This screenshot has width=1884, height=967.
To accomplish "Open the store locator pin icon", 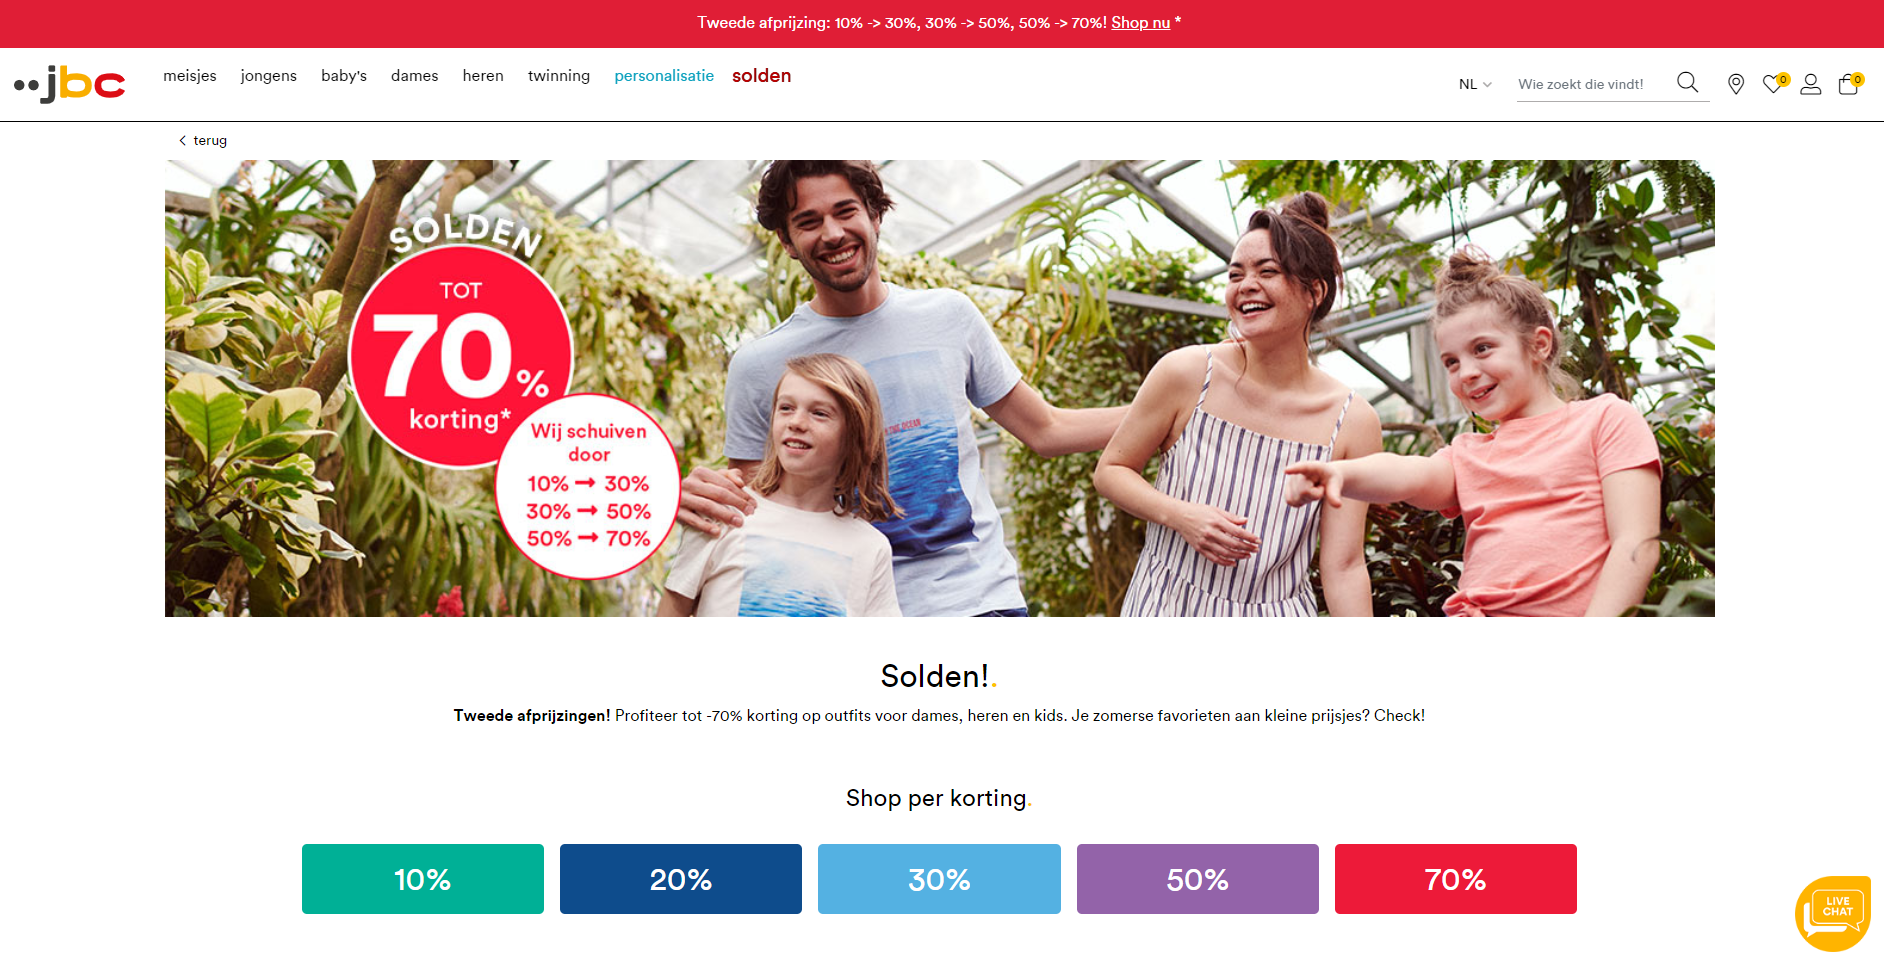I will coord(1736,84).
